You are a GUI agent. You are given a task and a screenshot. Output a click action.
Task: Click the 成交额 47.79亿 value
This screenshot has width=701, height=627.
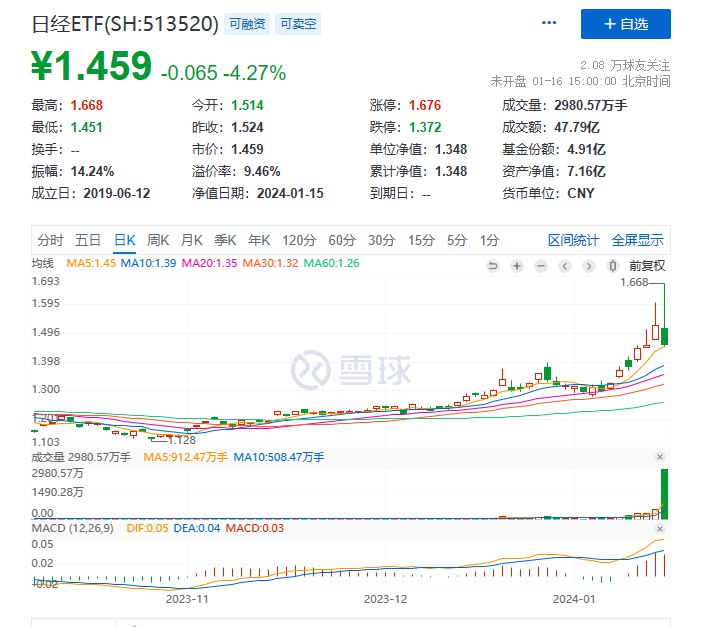(x=577, y=127)
